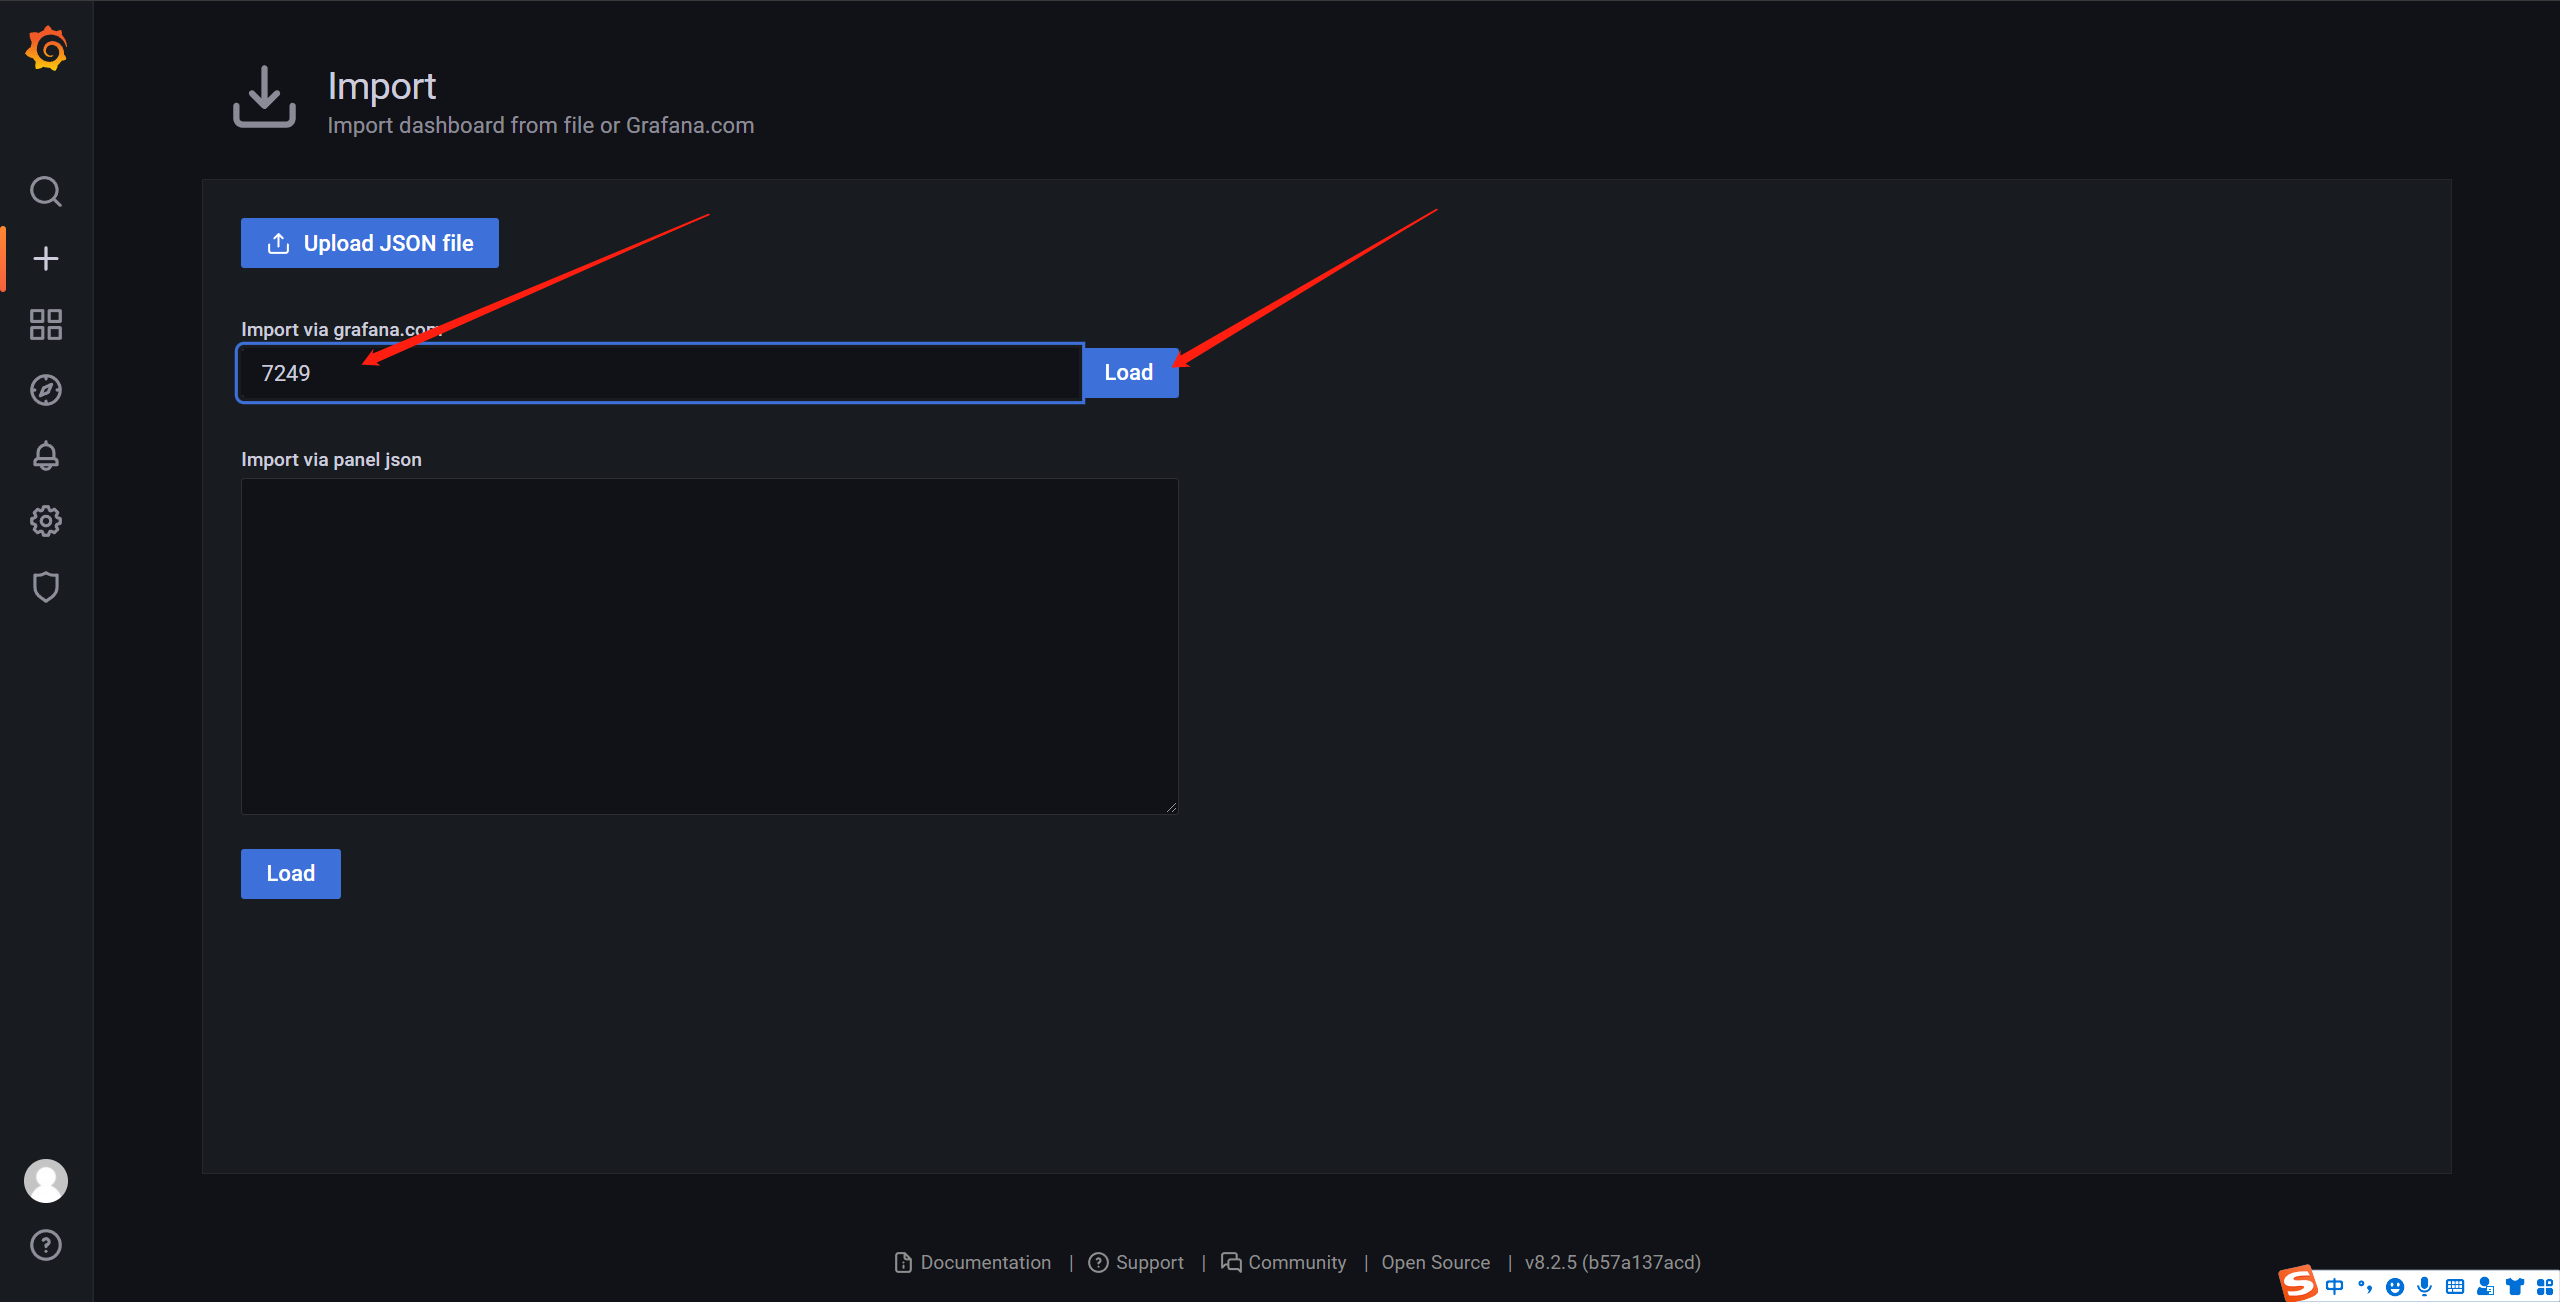Click the Upload JSON file button
The width and height of the screenshot is (2560, 1302).
(370, 243)
